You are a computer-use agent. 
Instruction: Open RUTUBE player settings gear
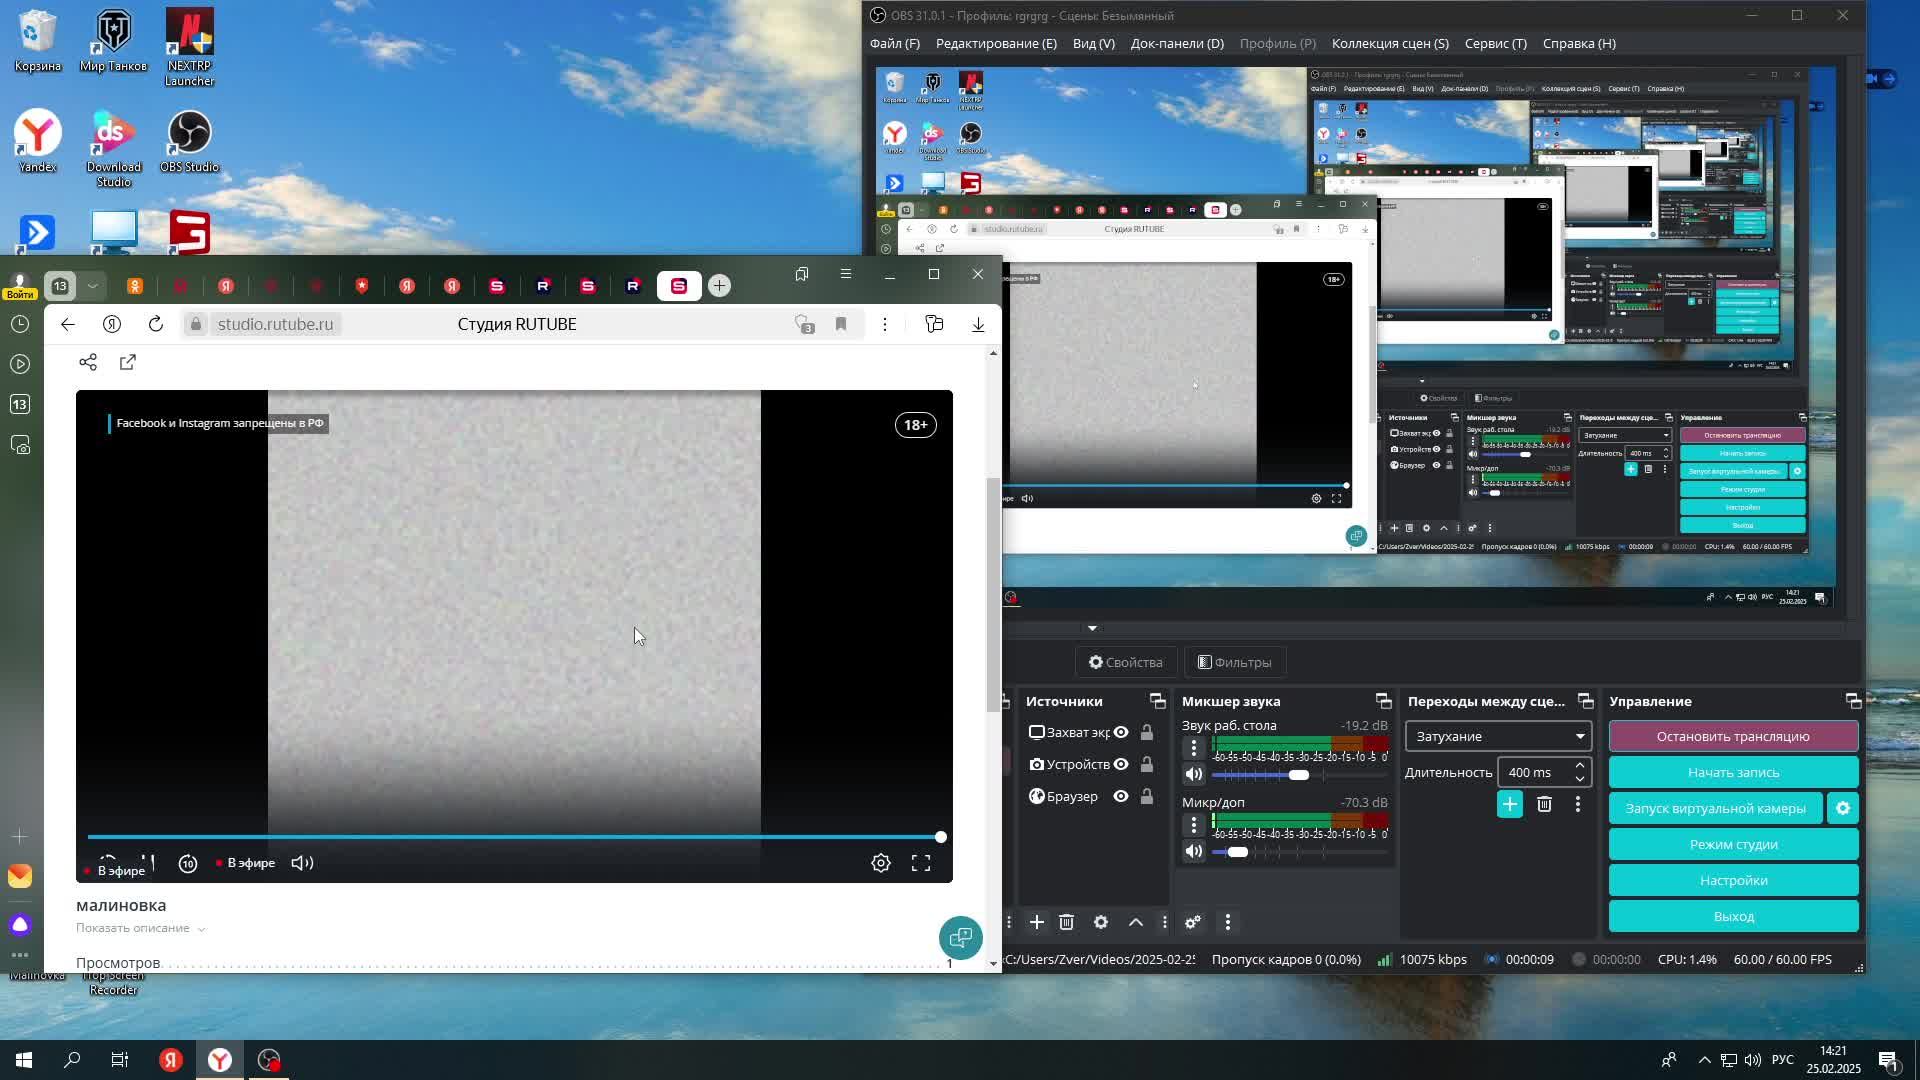coord(880,863)
